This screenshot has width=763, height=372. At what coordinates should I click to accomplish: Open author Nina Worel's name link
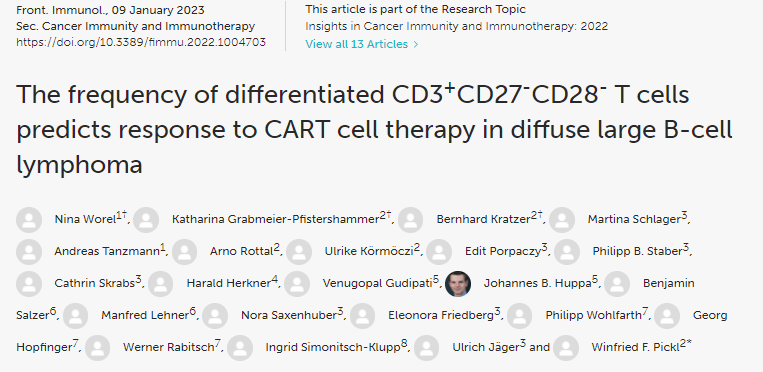click(x=85, y=220)
